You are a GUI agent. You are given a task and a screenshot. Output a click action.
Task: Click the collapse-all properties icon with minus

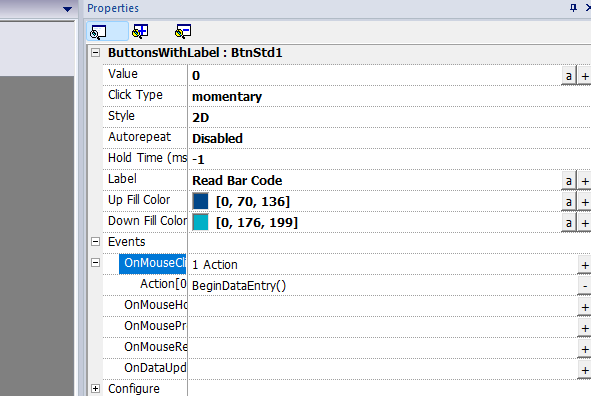coord(183,31)
